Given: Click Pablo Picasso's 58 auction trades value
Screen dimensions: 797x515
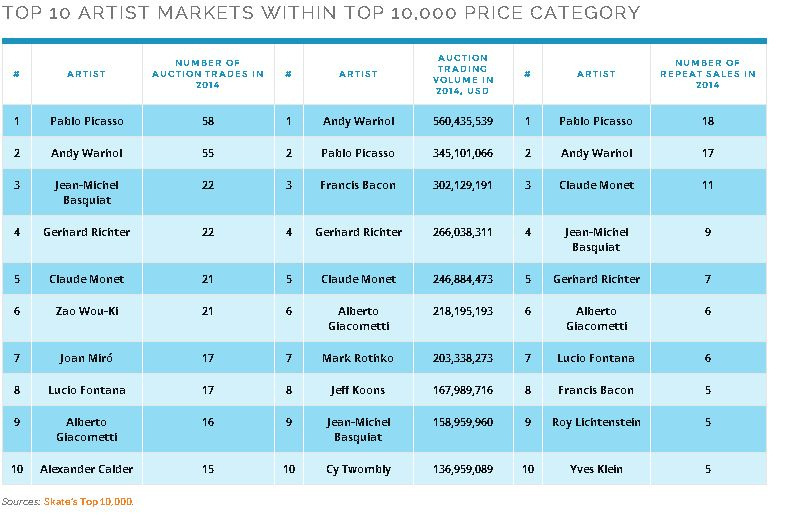Looking at the screenshot, I should coord(207,121).
